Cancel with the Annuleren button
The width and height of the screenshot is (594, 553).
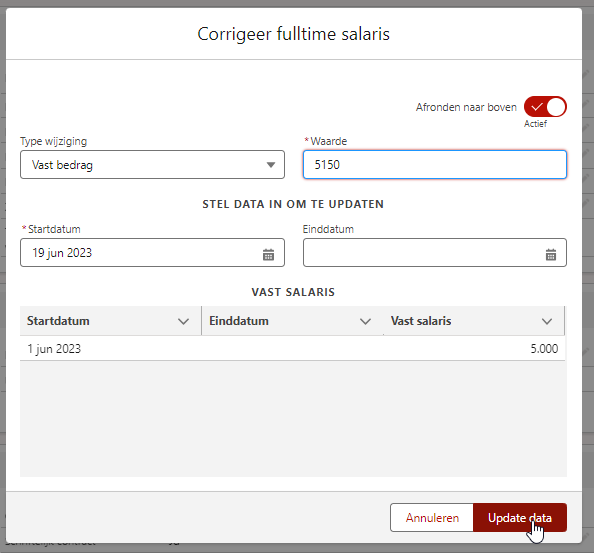click(432, 517)
